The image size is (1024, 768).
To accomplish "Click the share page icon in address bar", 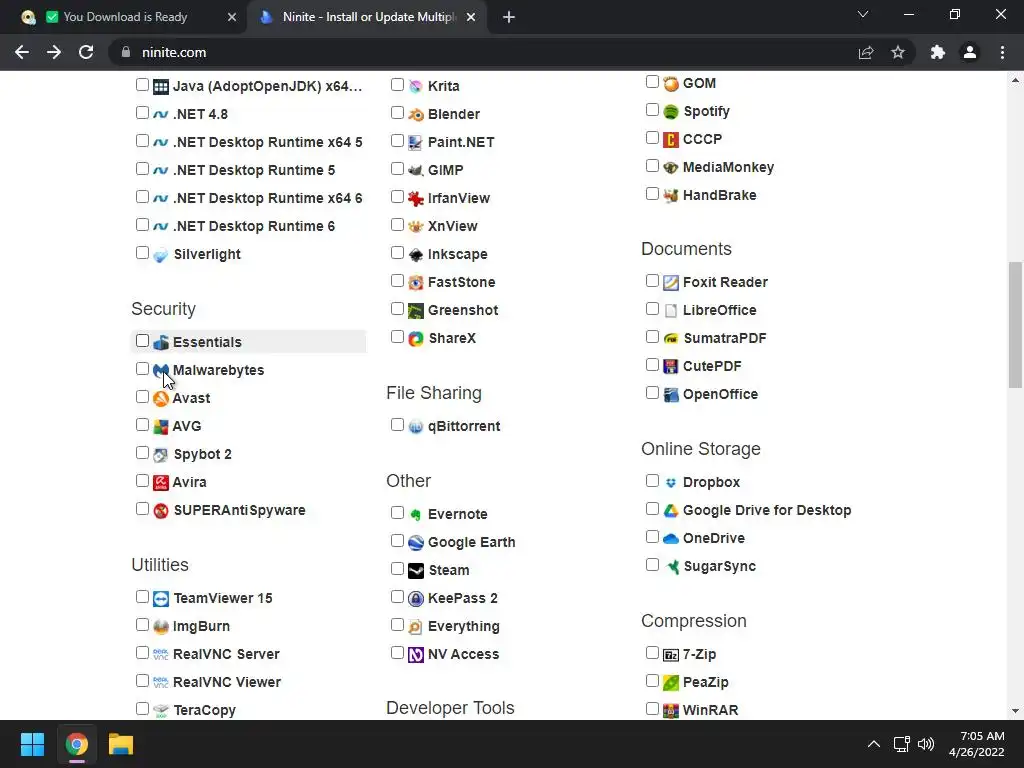I will click(866, 52).
